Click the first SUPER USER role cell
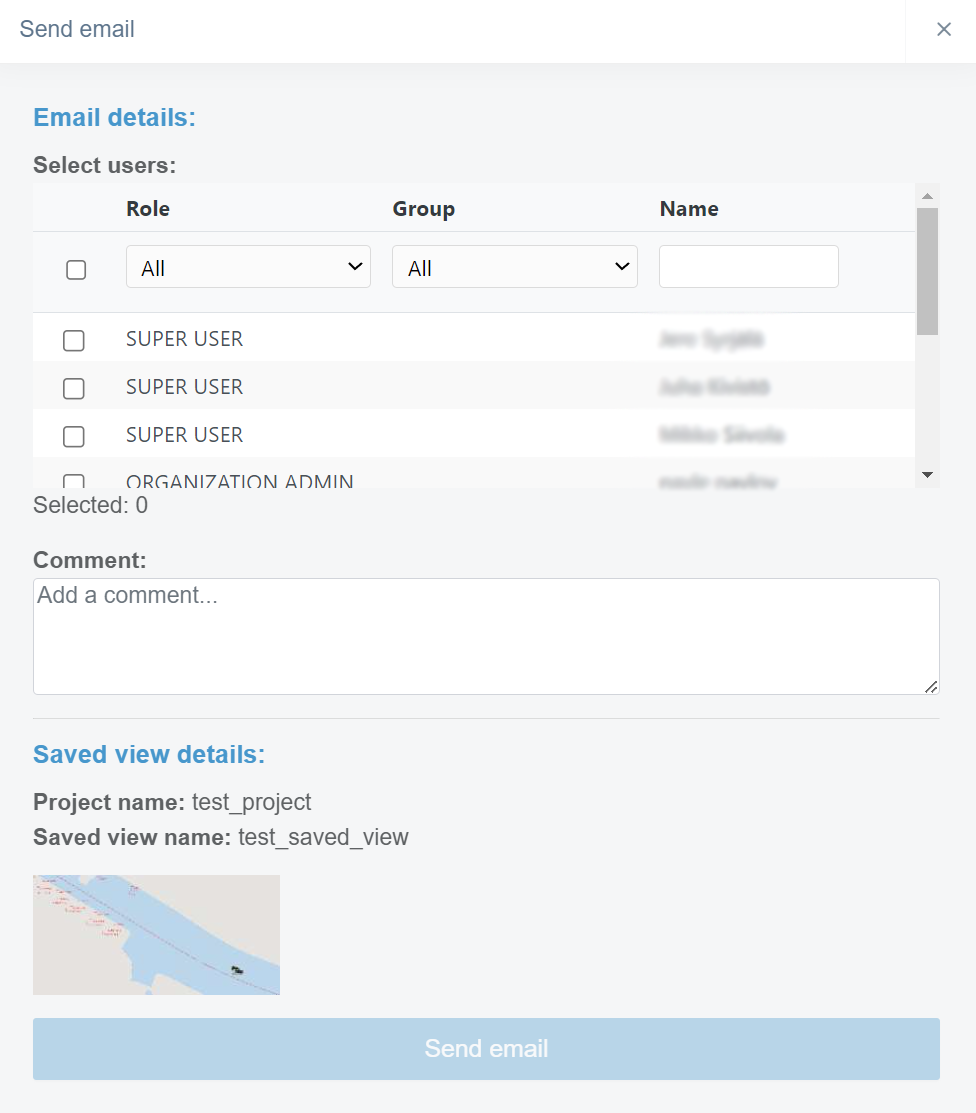The height and width of the screenshot is (1113, 976). tap(185, 339)
